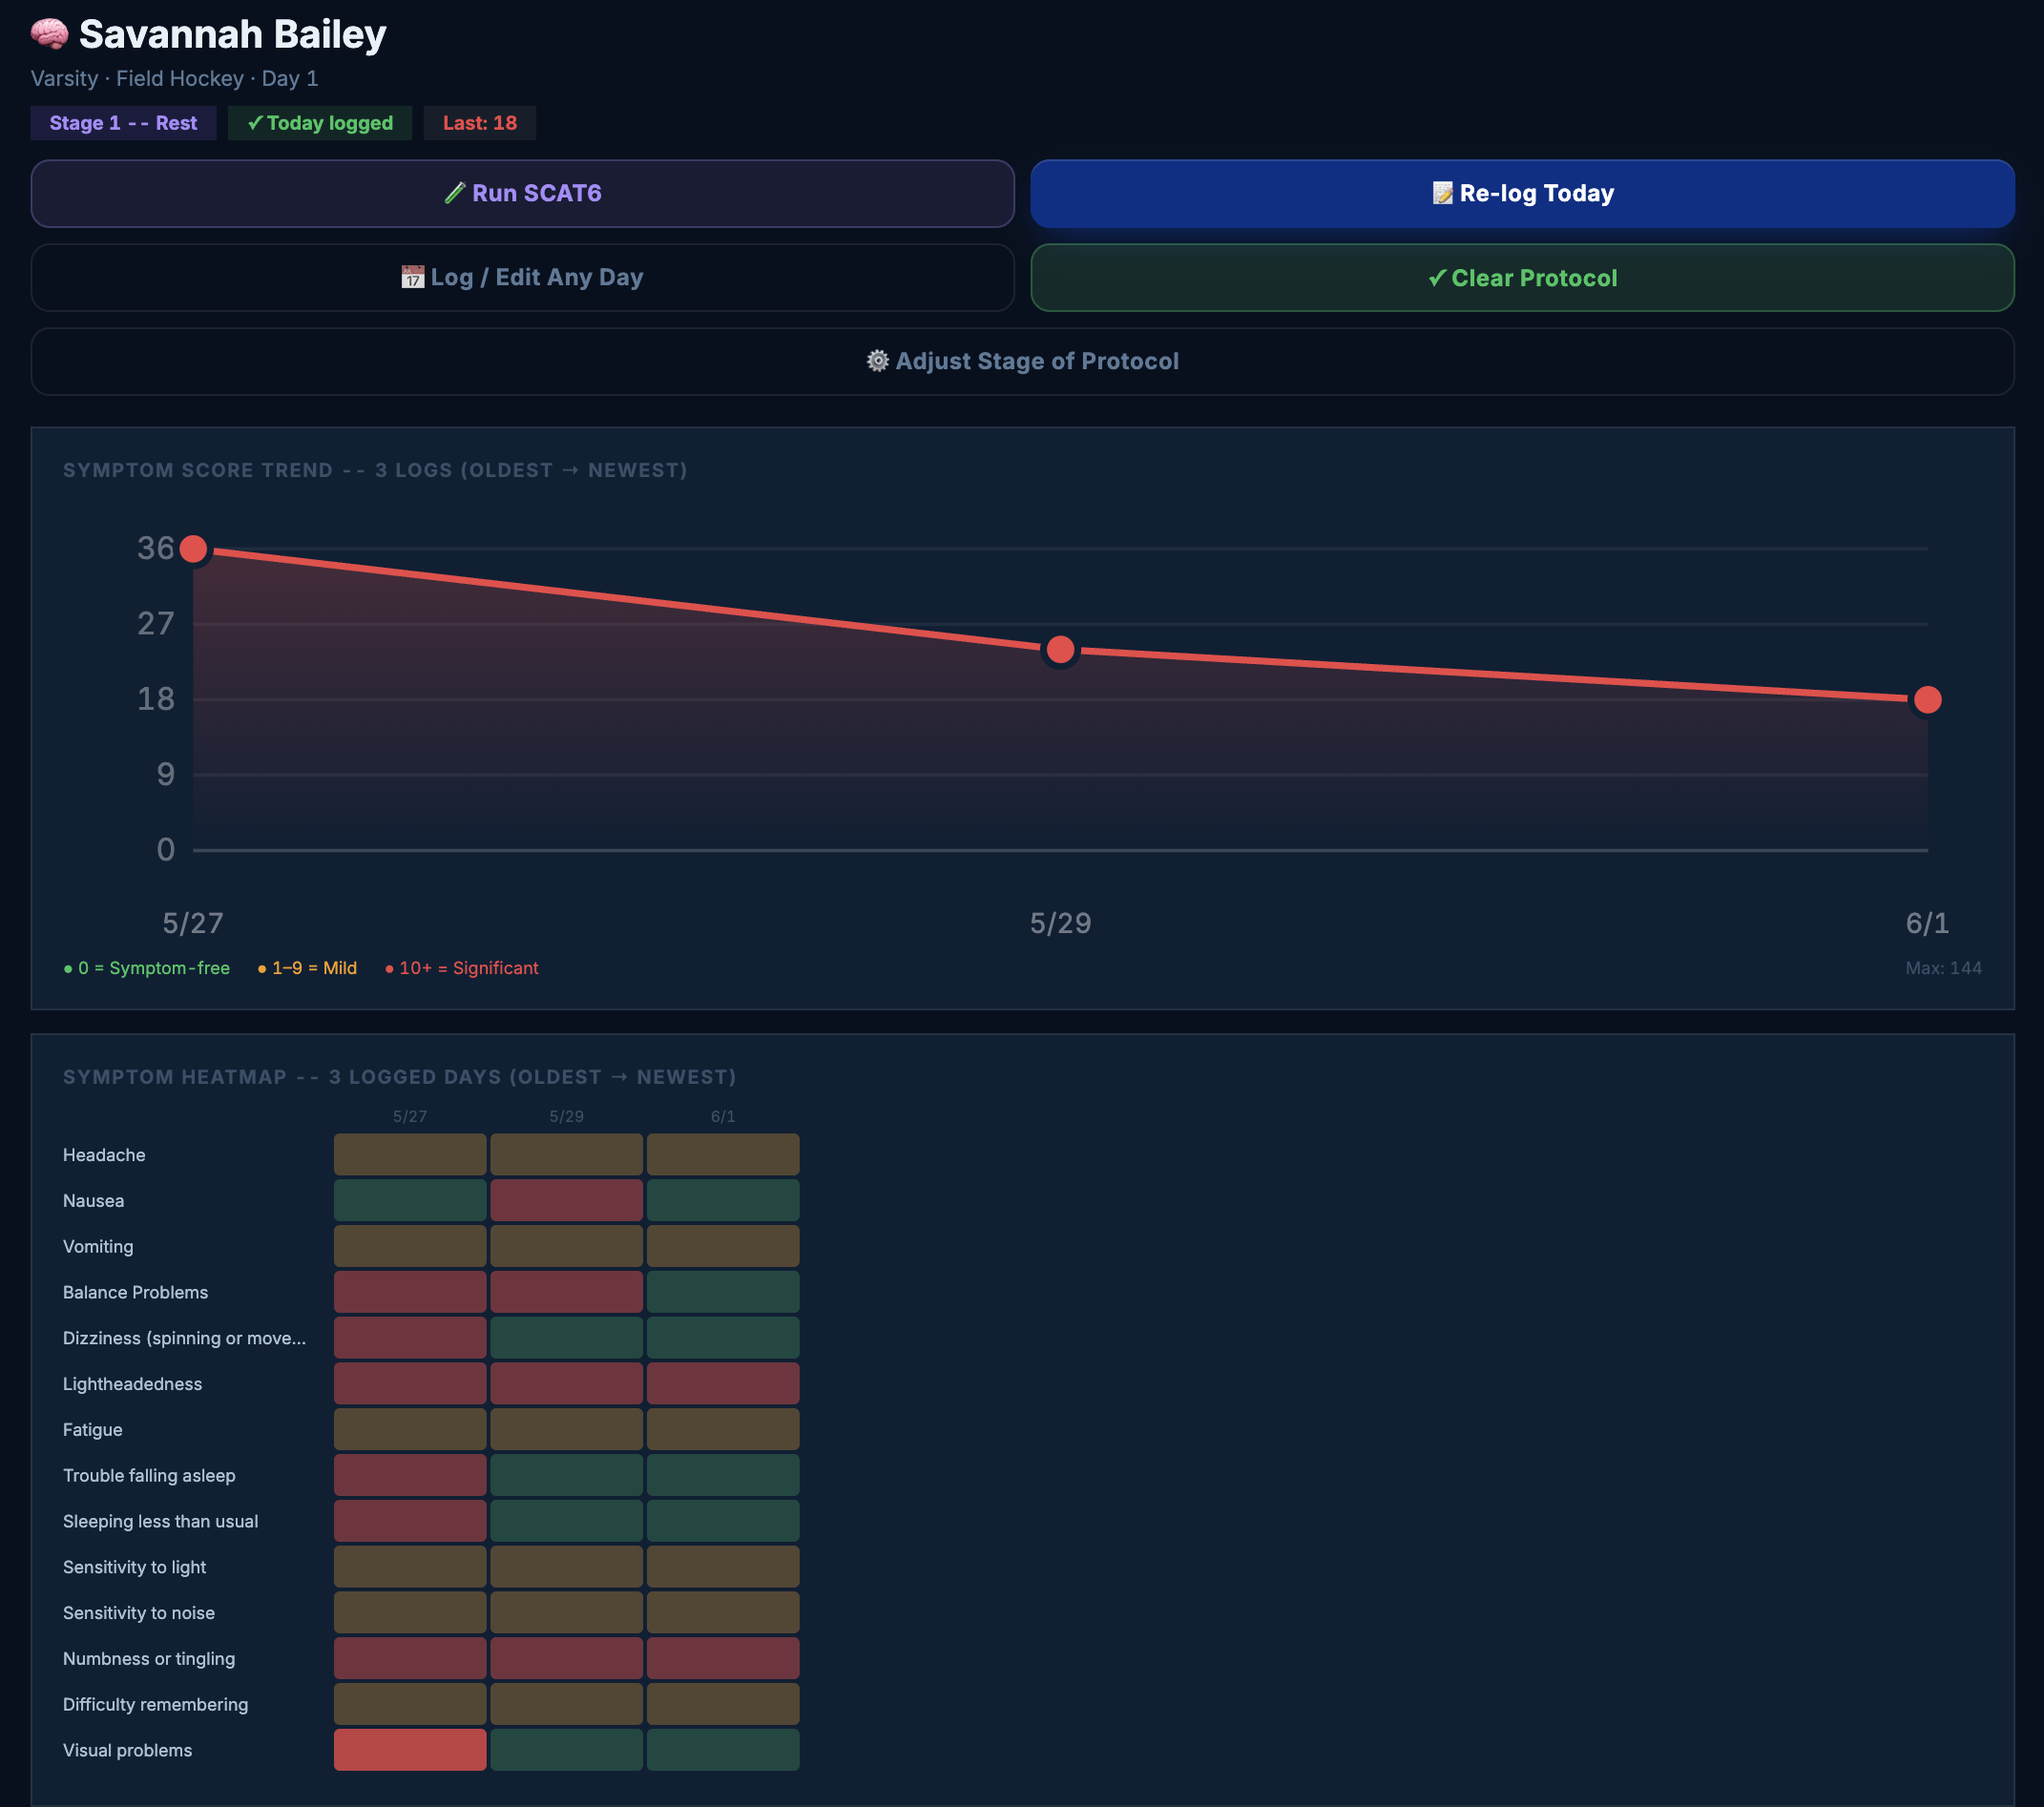Click the Sleeping less than usual cell for 5/27
Image resolution: width=2044 pixels, height=1807 pixels.
pyautogui.click(x=410, y=1521)
